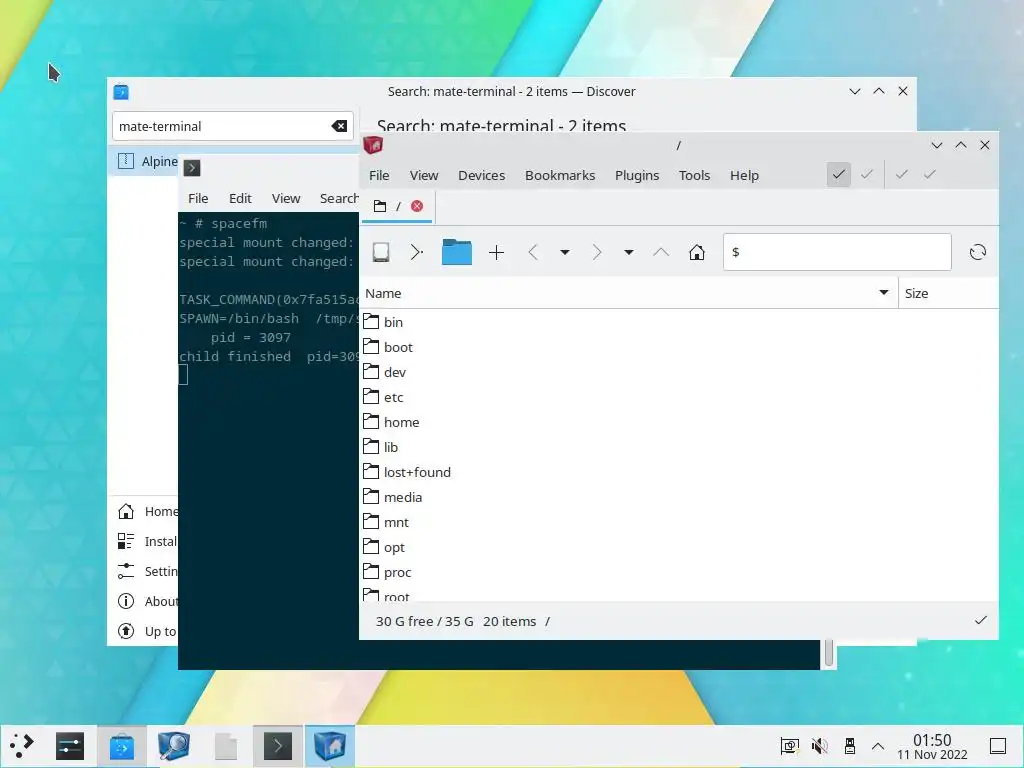Toggle SpaceFM panel 4 checkmark button

coord(930,174)
